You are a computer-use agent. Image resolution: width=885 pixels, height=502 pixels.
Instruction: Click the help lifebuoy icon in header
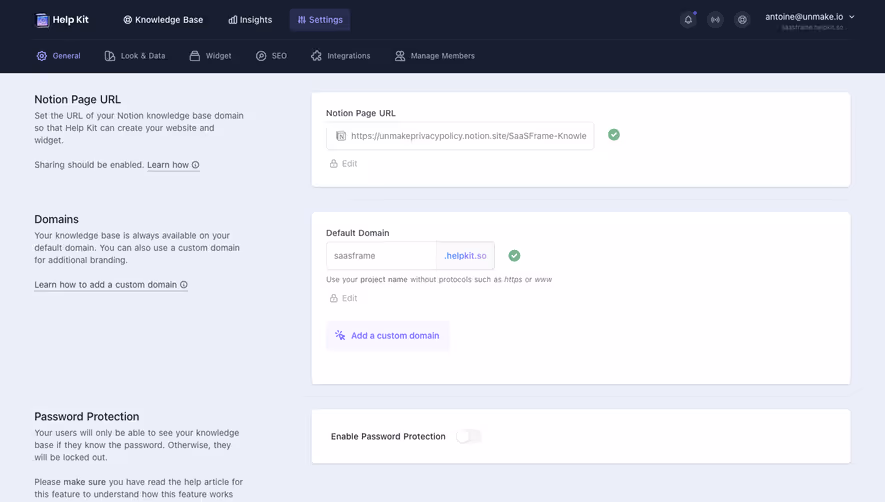pyautogui.click(x=742, y=20)
